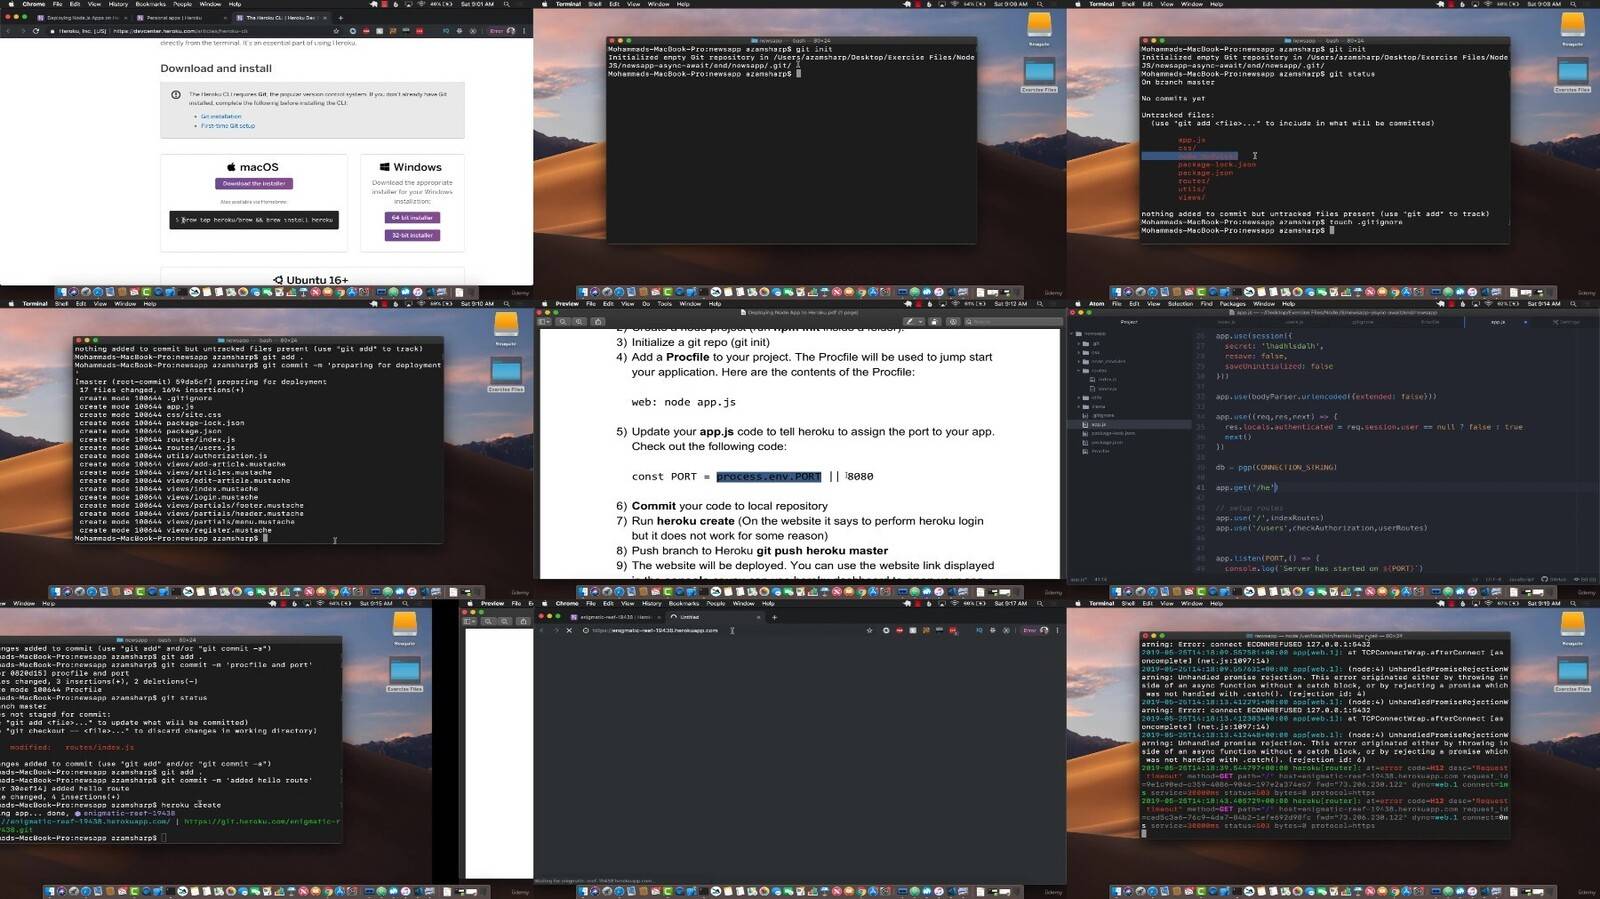Open the History menu in the Heroku CLI Chrome frame
The width and height of the screenshot is (1600, 899).
coord(118,4)
